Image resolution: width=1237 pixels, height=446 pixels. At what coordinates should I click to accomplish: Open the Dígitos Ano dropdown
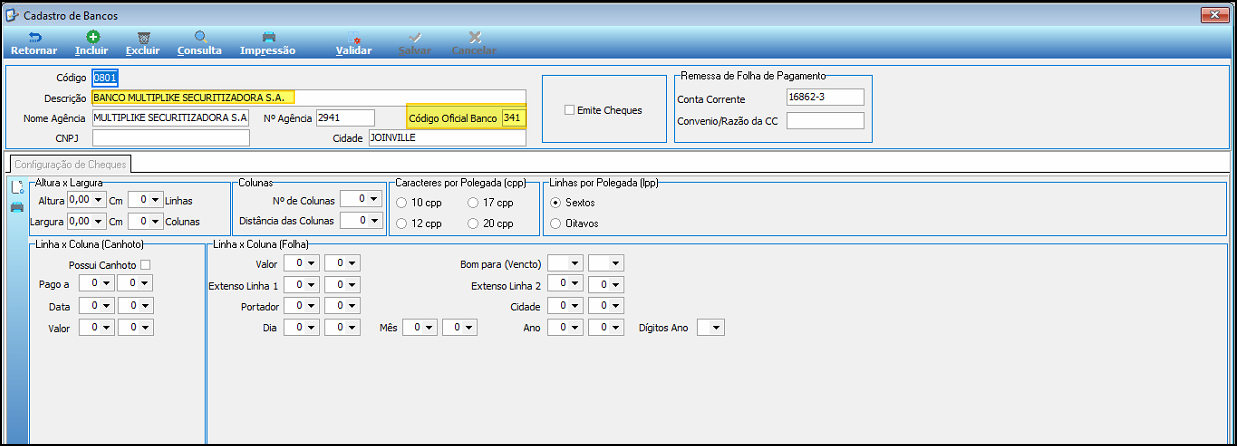click(710, 327)
